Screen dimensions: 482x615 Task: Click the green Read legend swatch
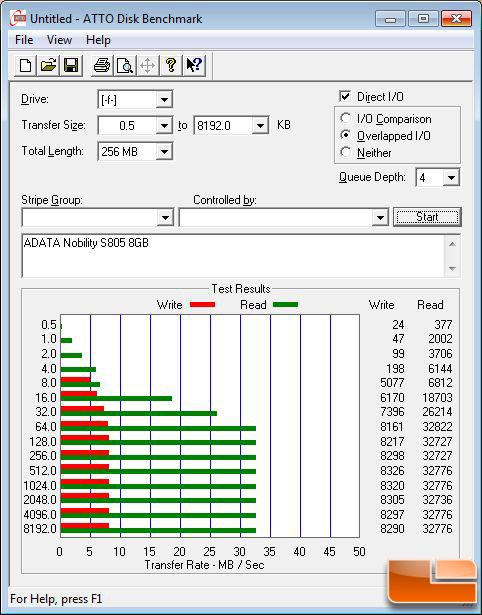[285, 304]
